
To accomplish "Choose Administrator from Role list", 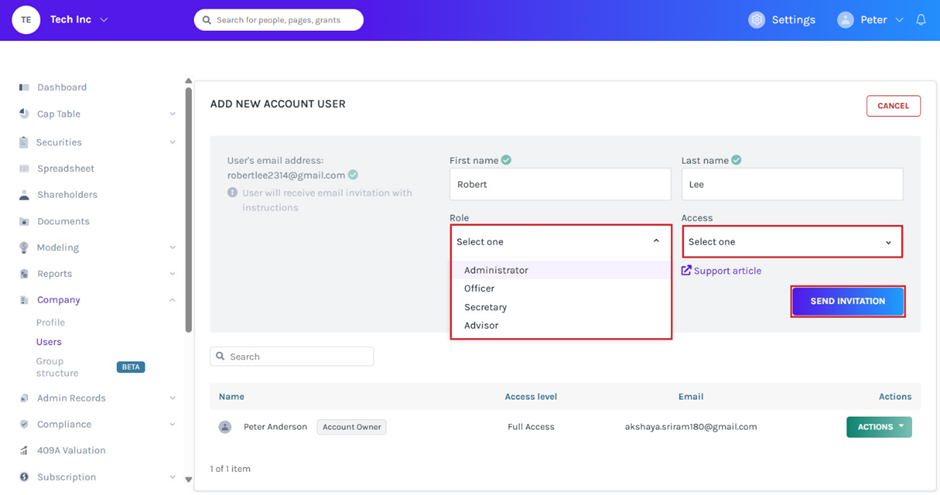I will pos(561,270).
